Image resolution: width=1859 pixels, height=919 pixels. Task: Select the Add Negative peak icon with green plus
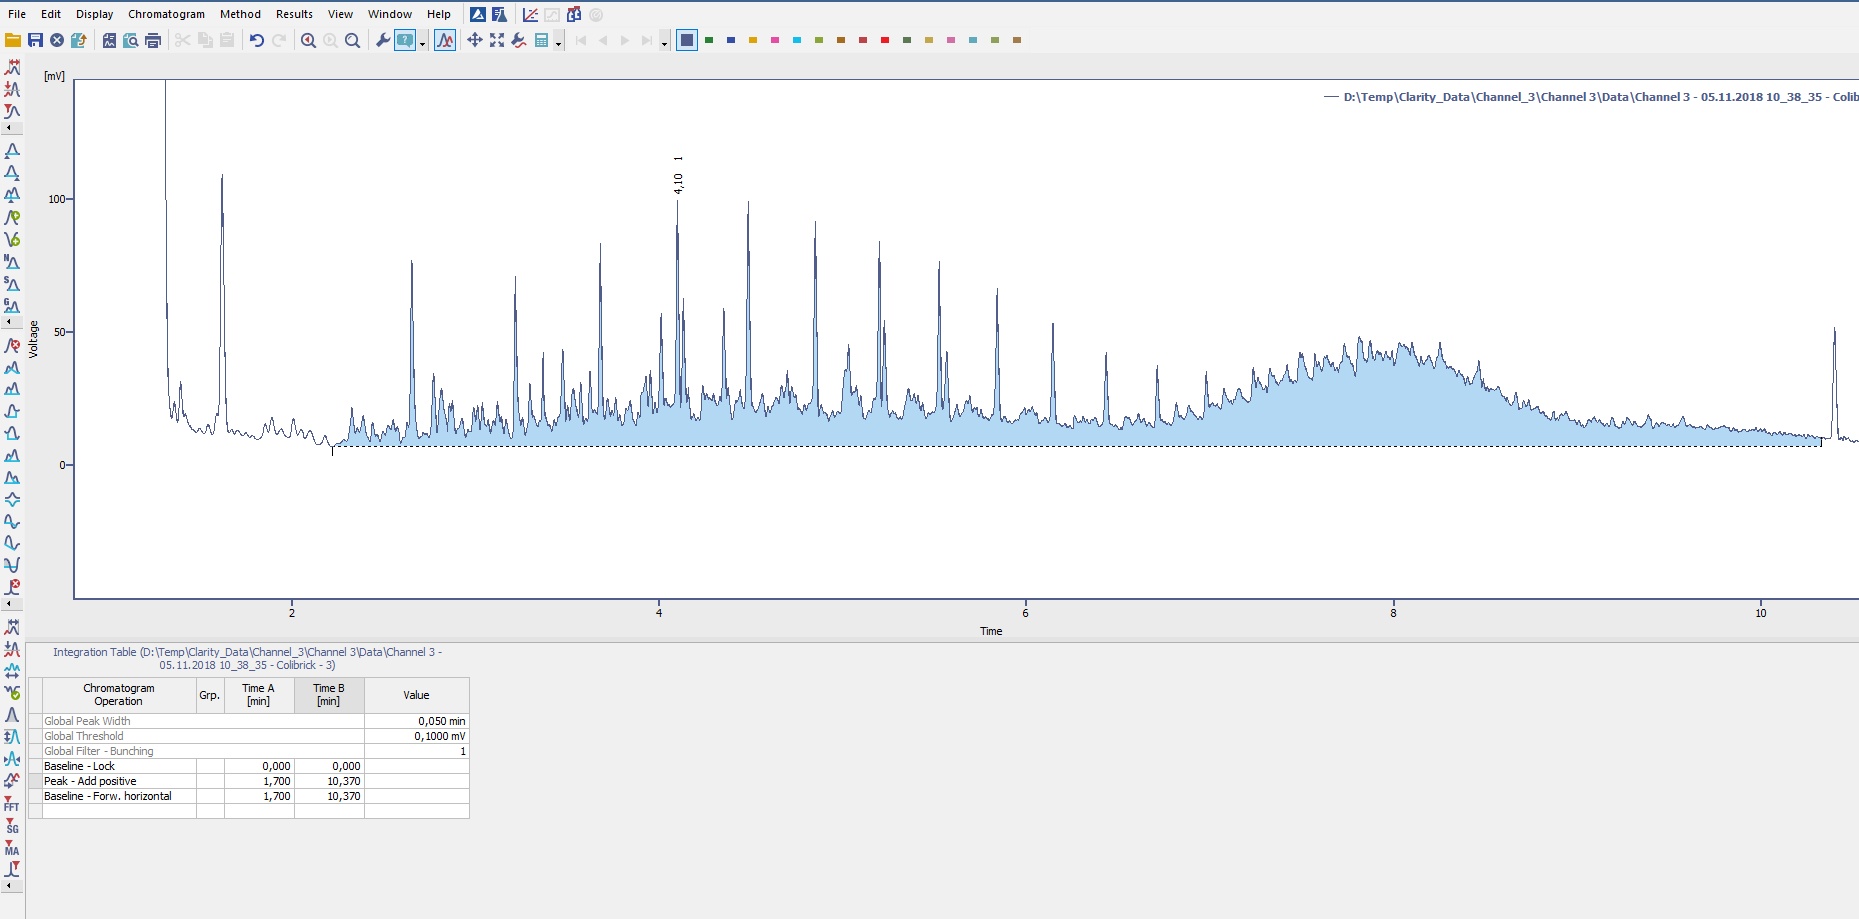click(12, 239)
